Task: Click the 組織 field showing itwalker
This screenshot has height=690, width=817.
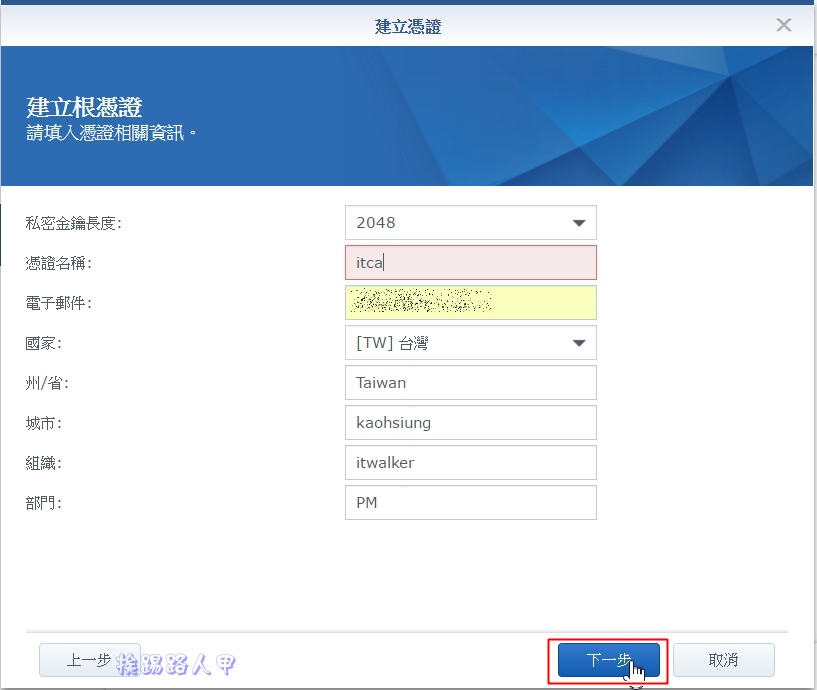Action: 471,462
